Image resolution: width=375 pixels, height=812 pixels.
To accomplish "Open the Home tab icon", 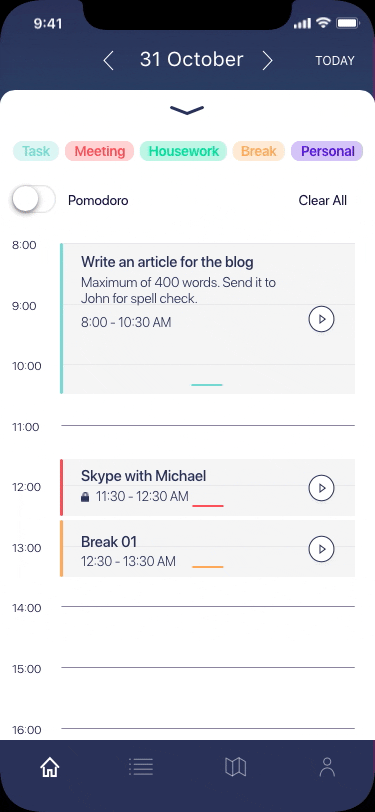I will tap(50, 767).
